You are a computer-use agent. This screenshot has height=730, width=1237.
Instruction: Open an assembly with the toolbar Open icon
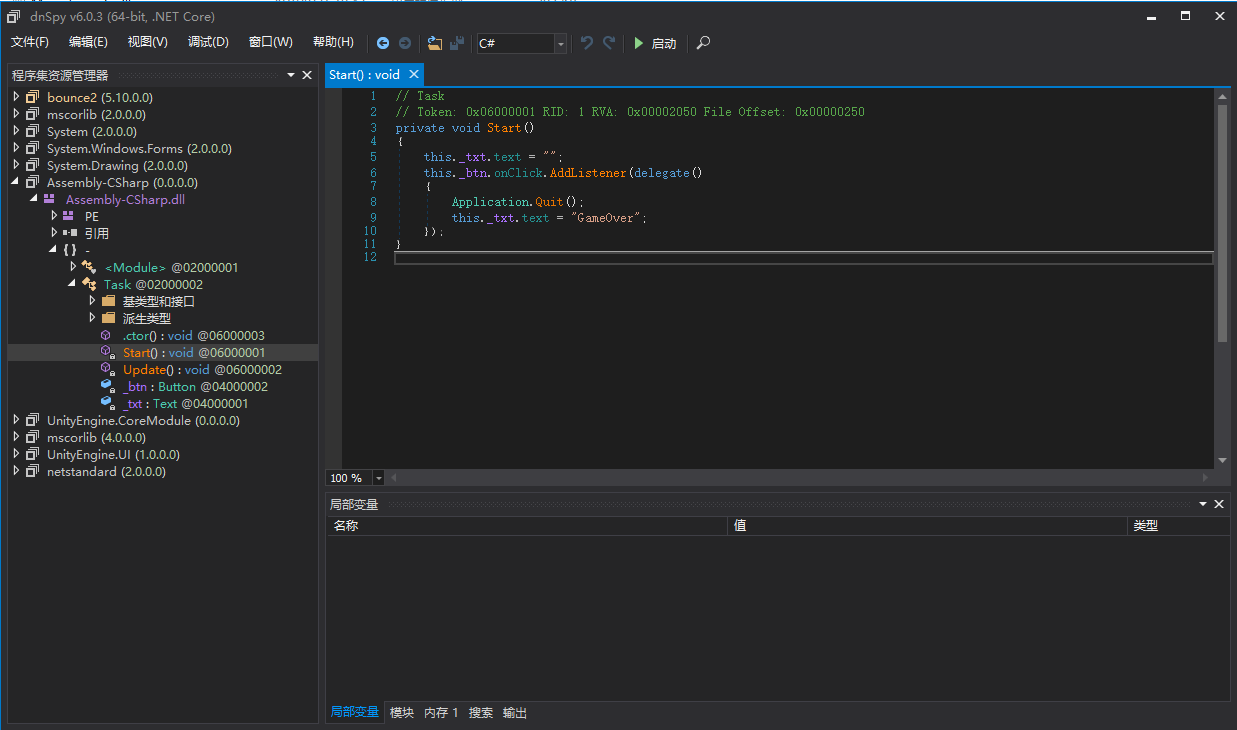435,43
